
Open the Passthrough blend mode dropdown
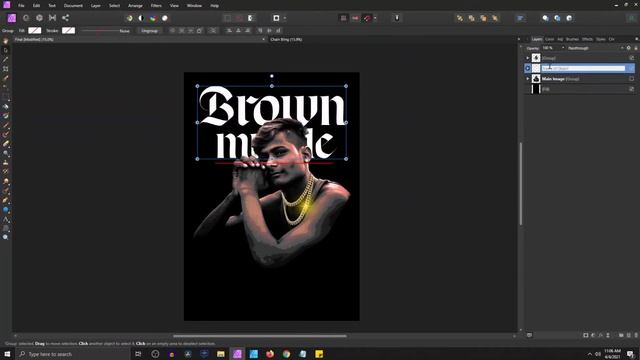pyautogui.click(x=595, y=48)
